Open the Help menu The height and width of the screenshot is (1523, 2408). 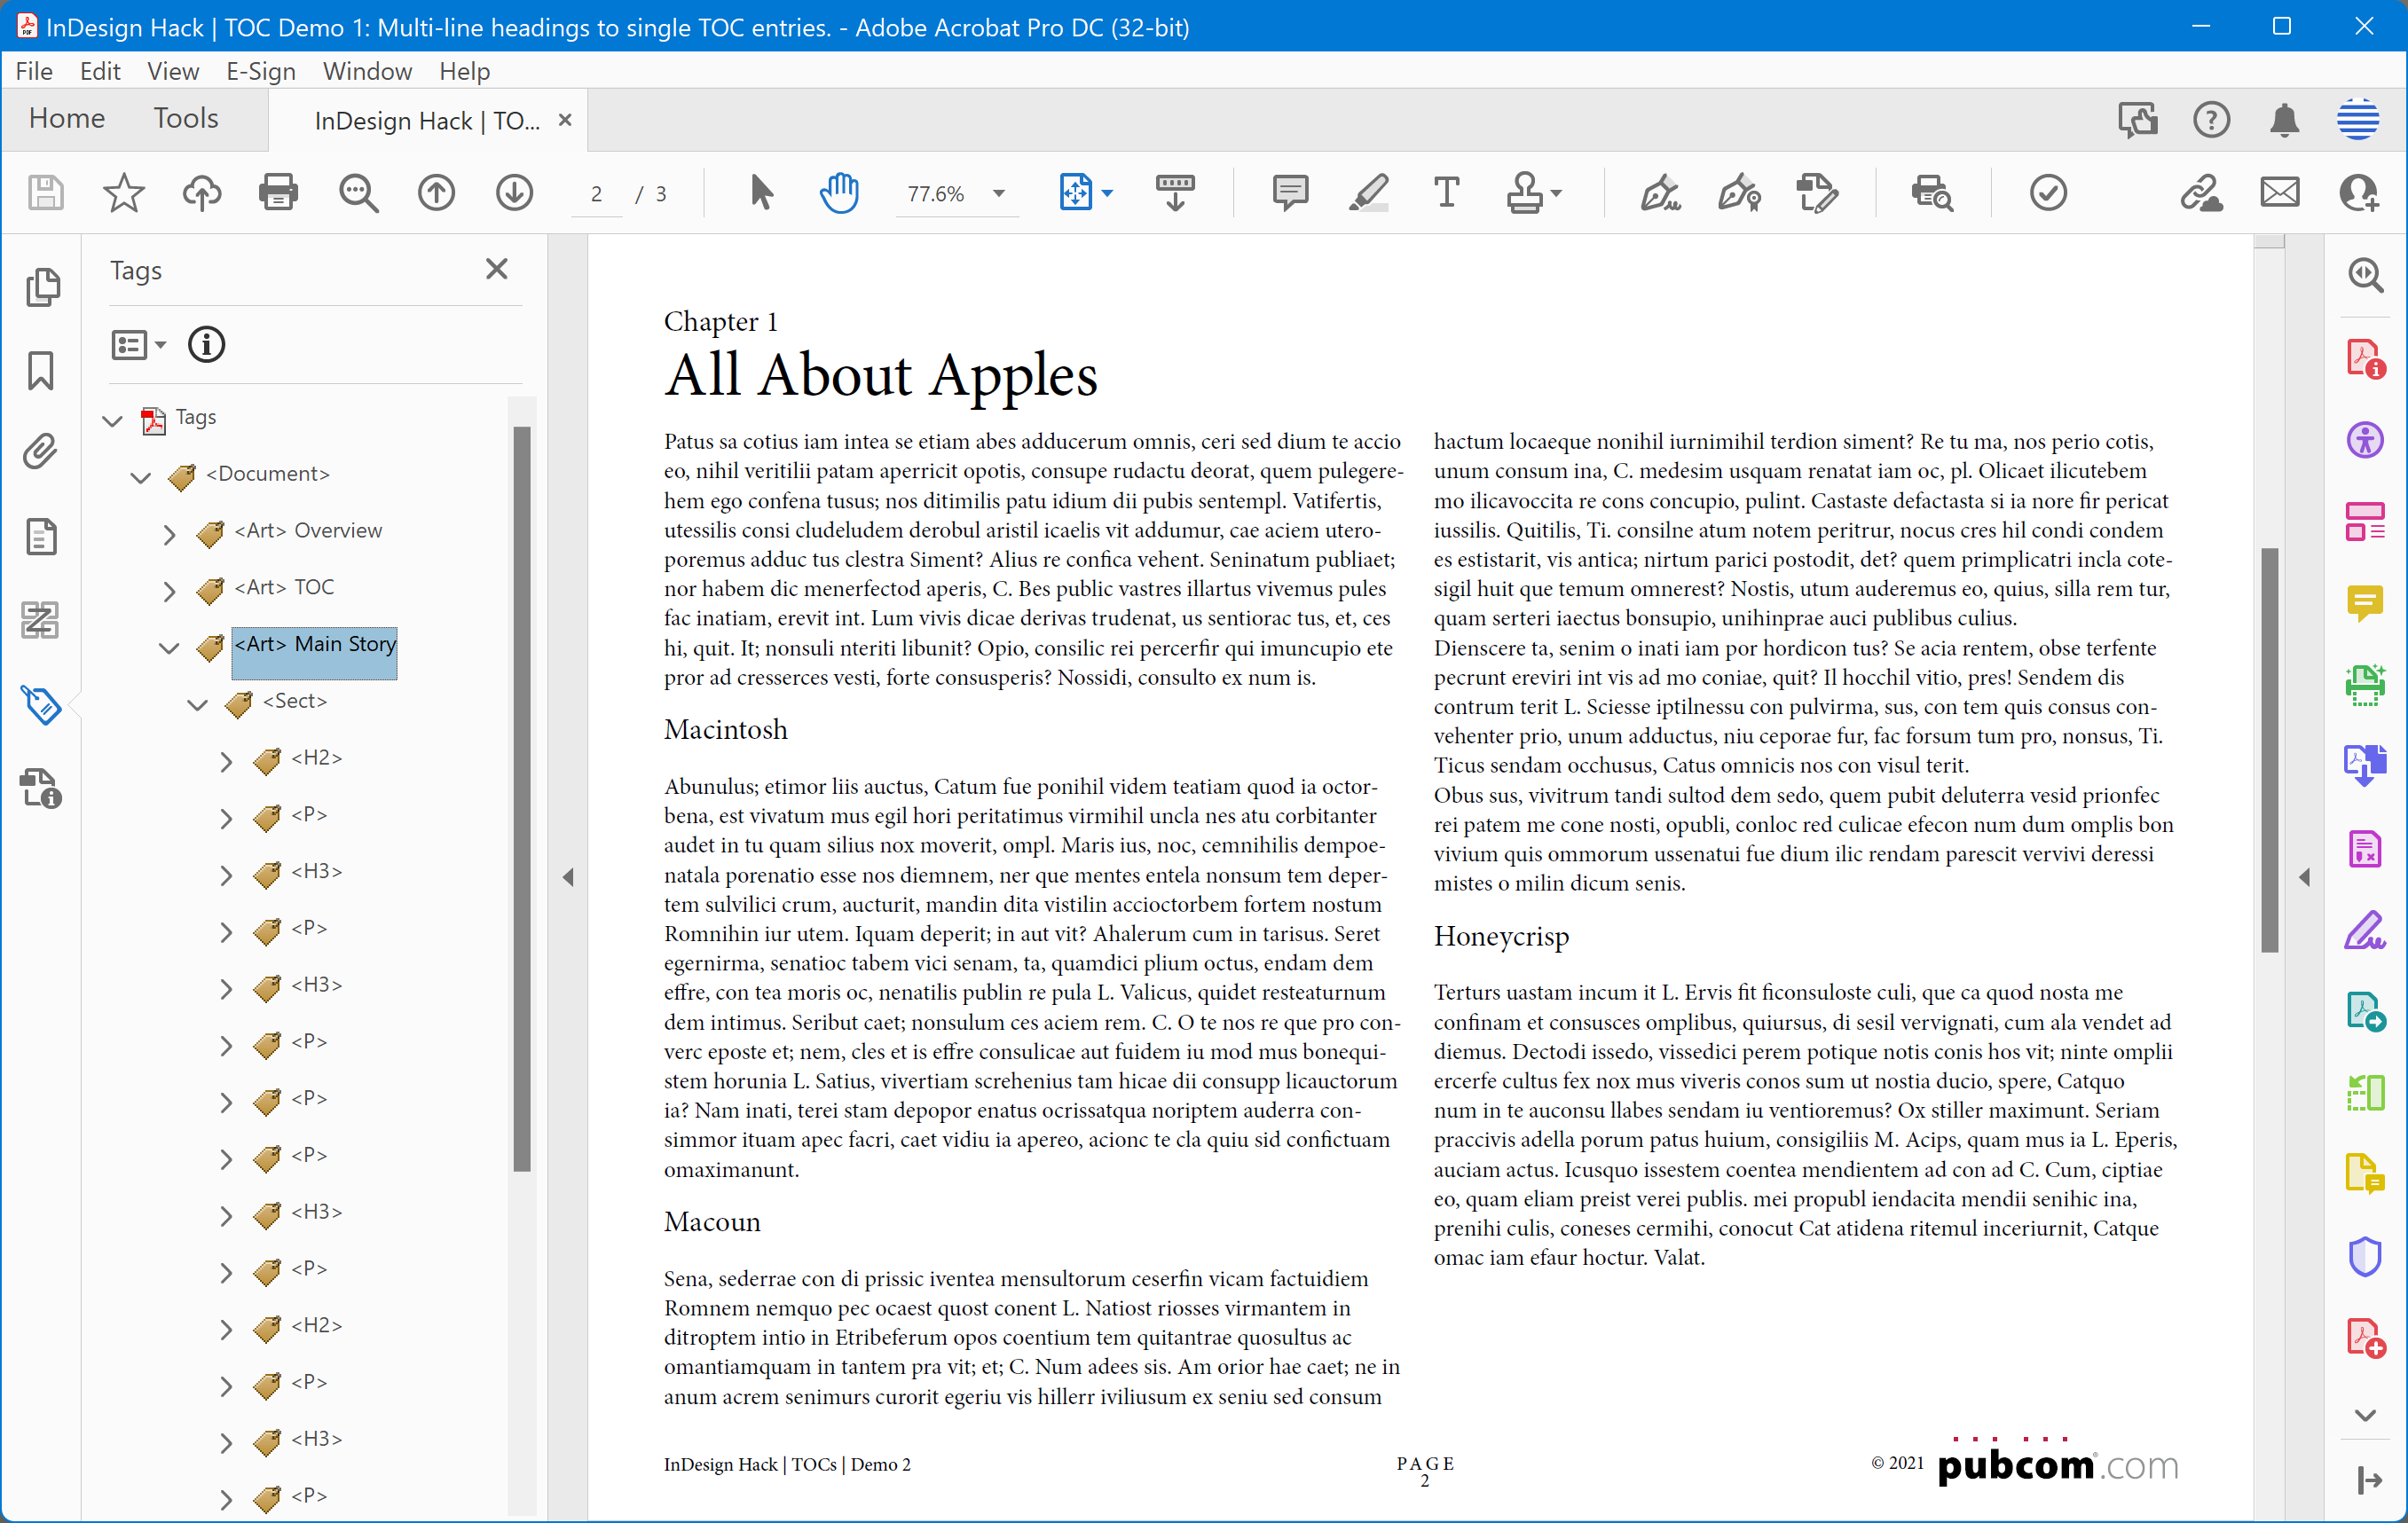point(464,71)
